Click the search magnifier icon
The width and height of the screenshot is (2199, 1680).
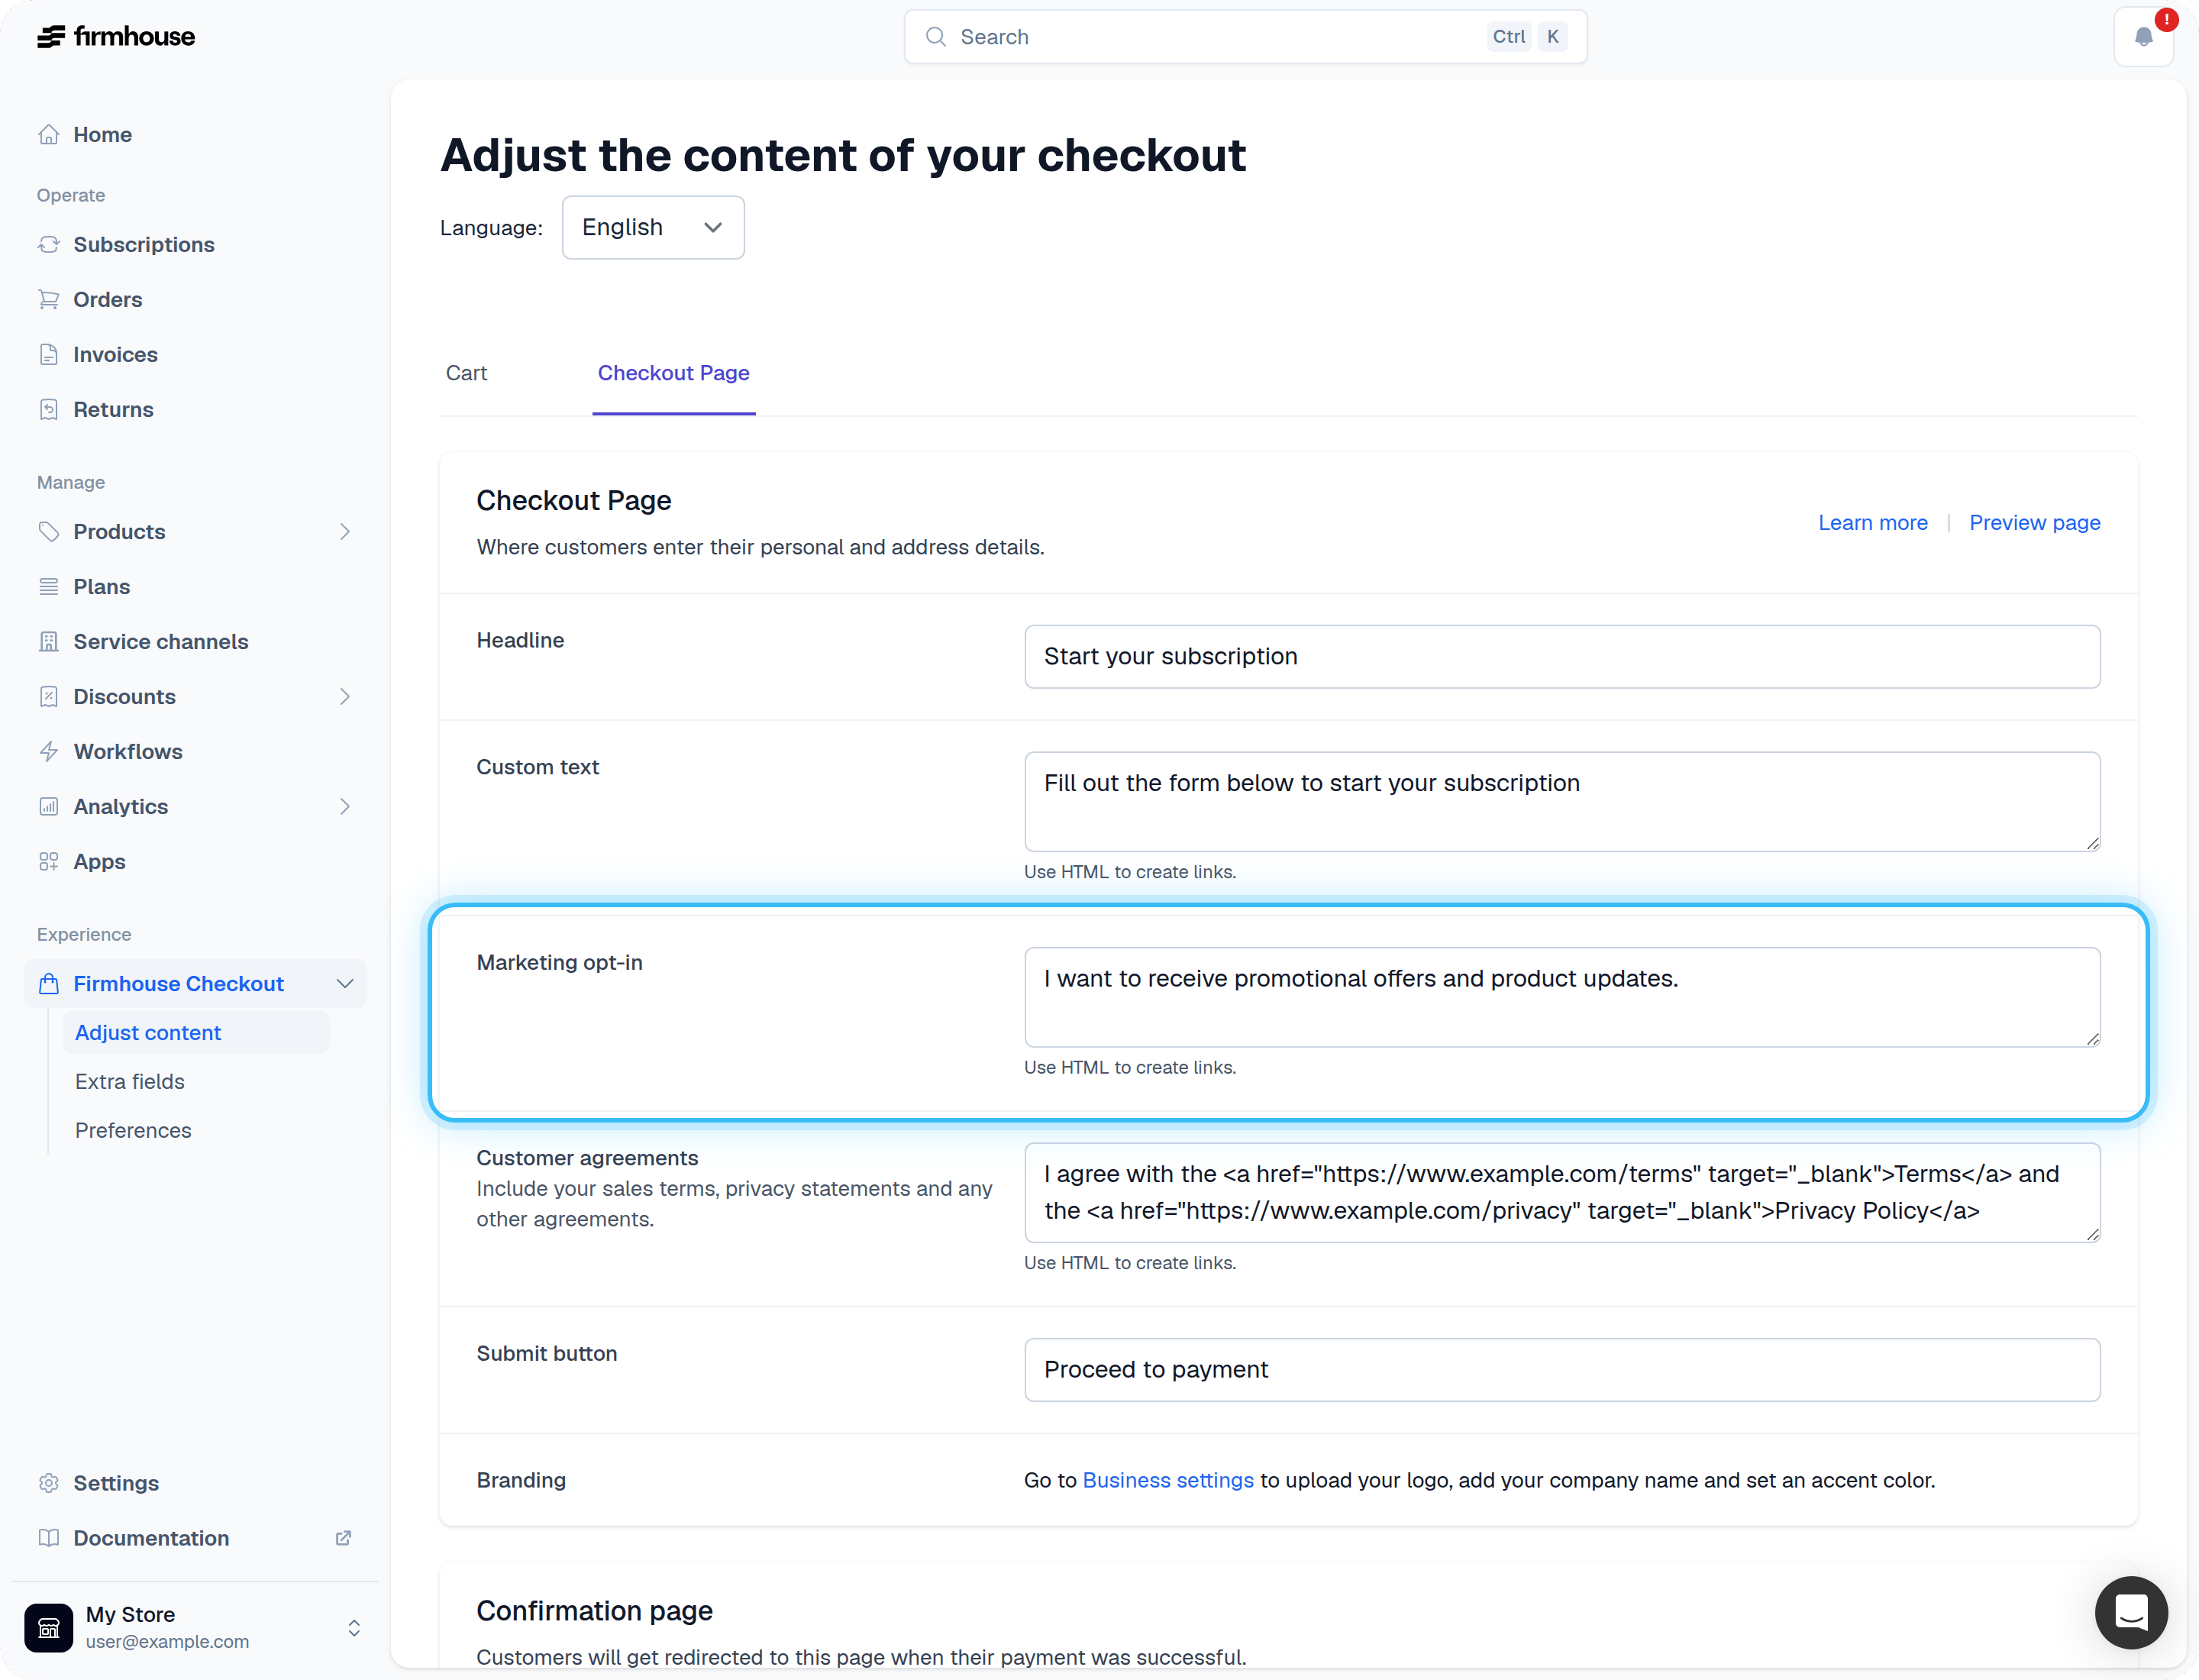935,37
